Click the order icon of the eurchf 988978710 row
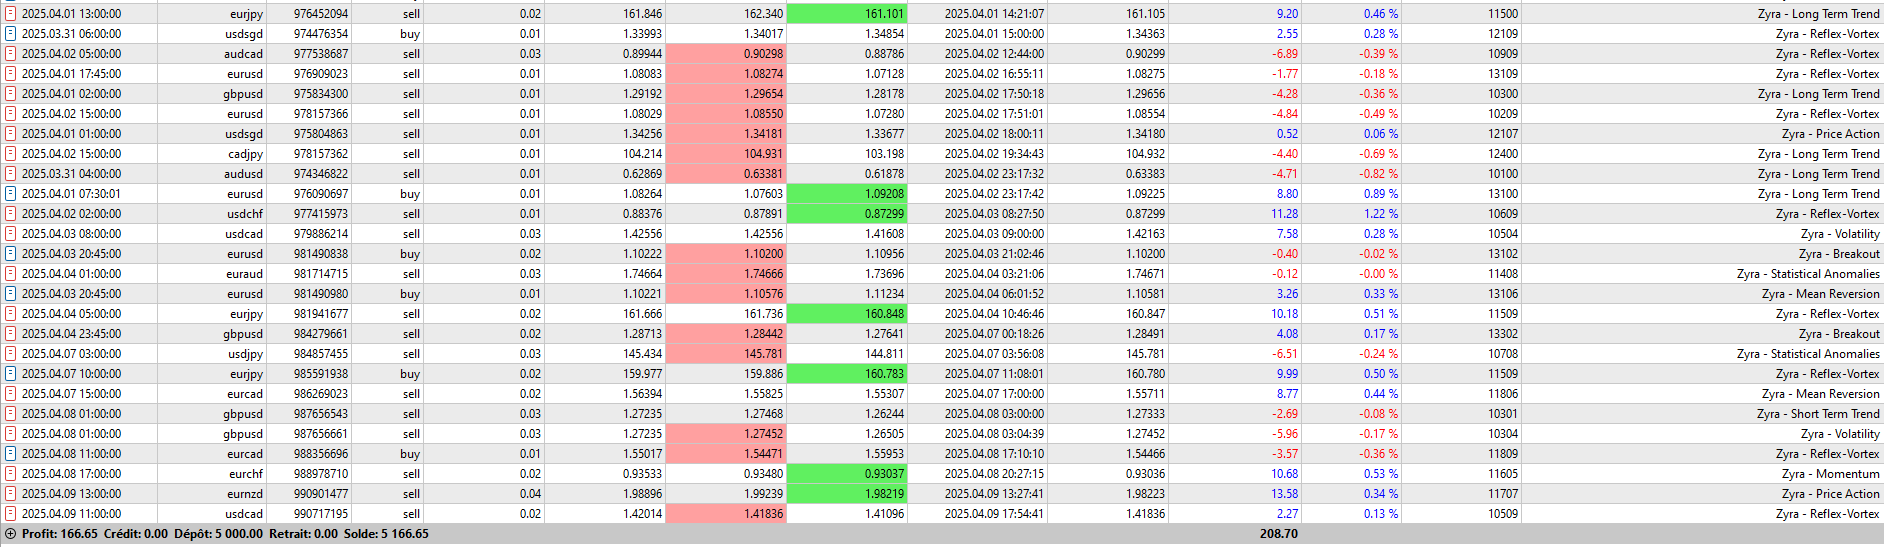1884x547 pixels. pyautogui.click(x=11, y=474)
